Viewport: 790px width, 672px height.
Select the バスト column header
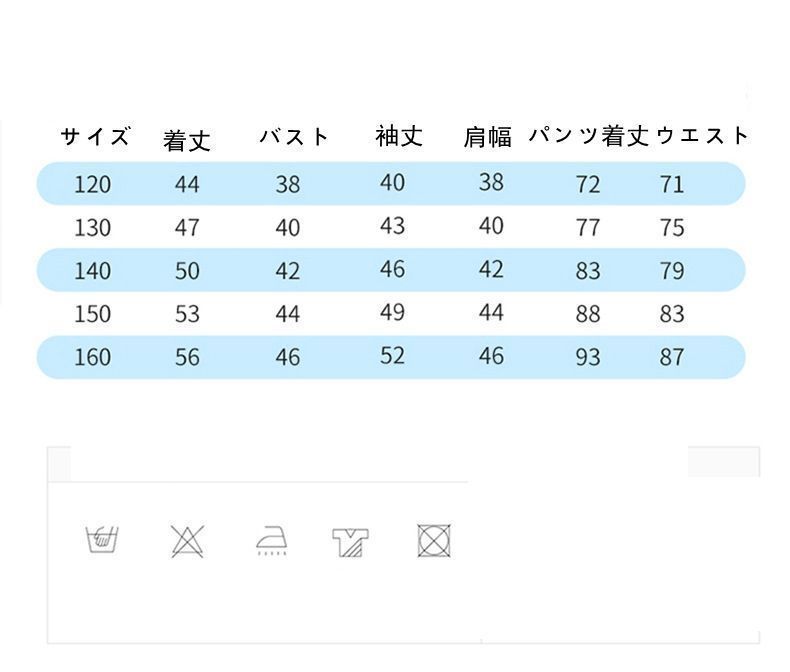pos(294,137)
